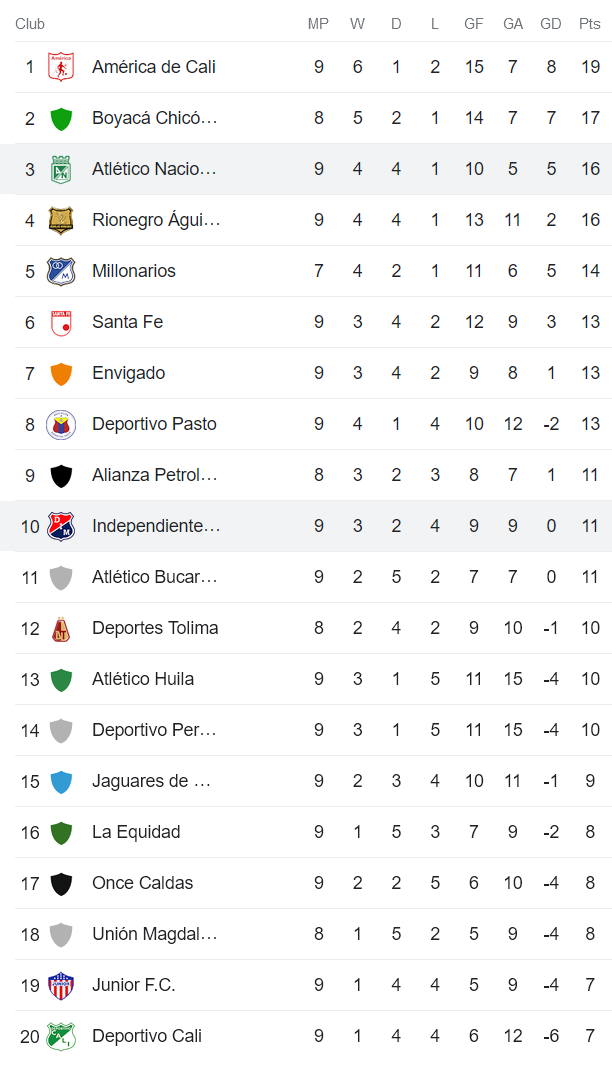Click the Deportivo Cali club crest

[x=60, y=1035]
